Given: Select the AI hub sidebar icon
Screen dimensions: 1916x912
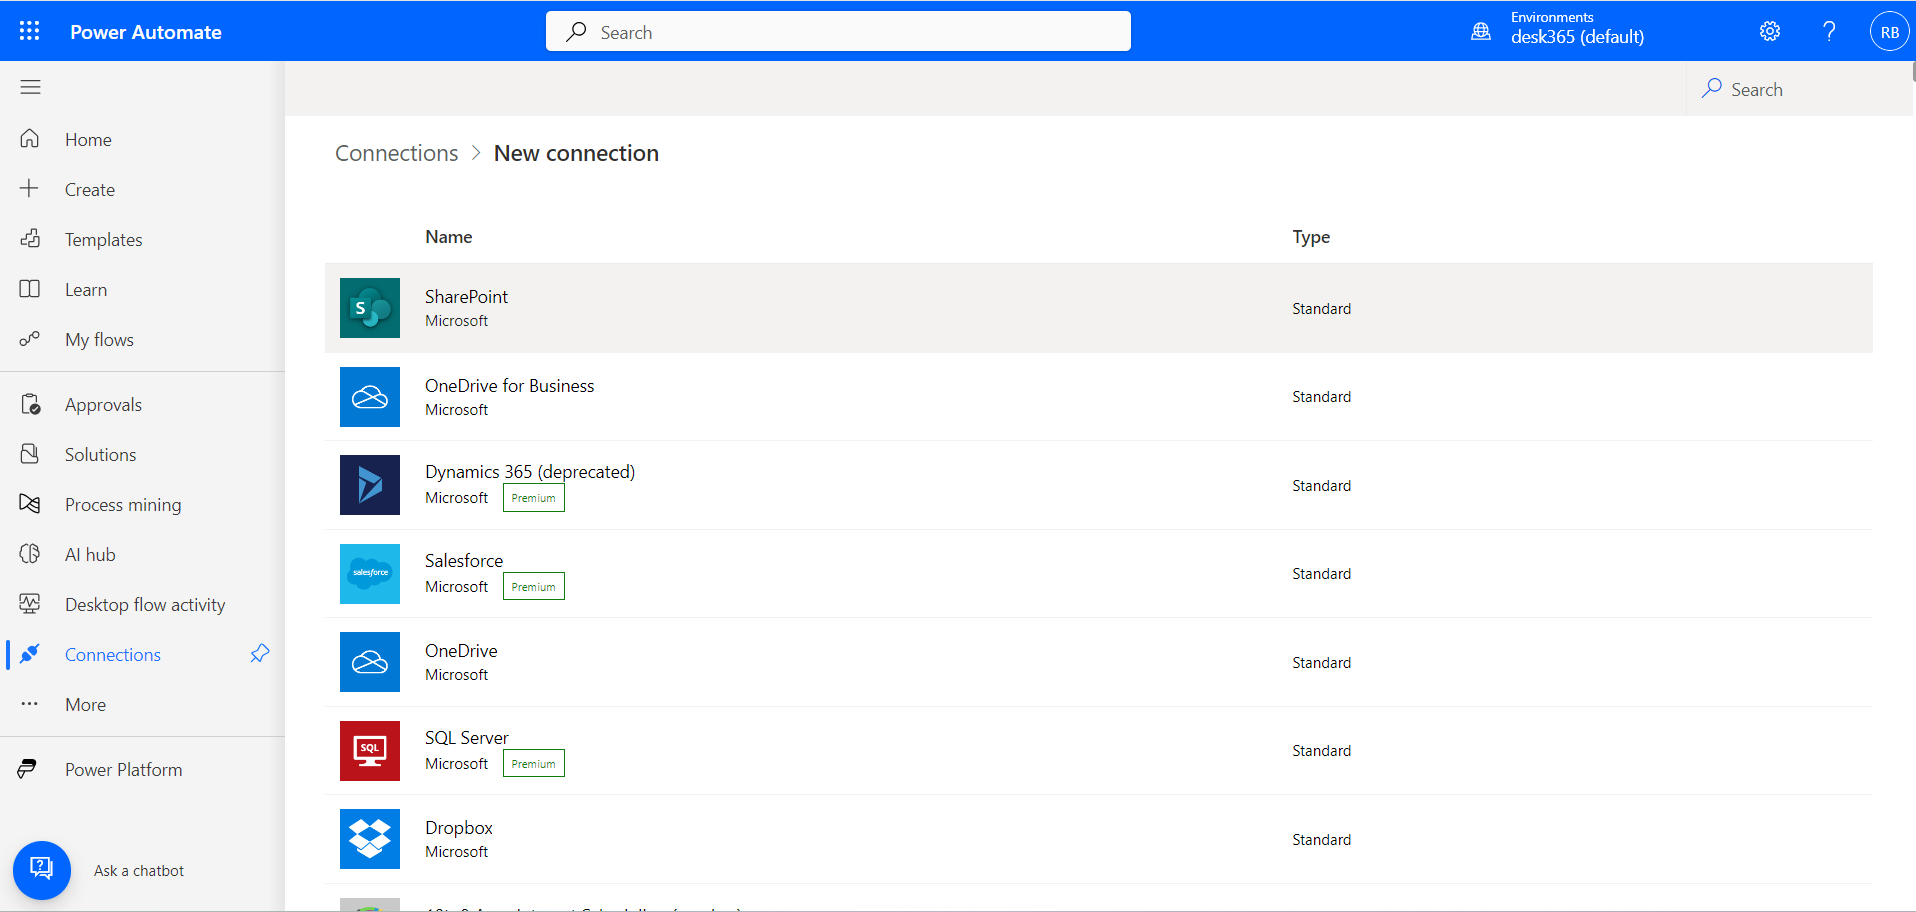Looking at the screenshot, I should pos(30,553).
